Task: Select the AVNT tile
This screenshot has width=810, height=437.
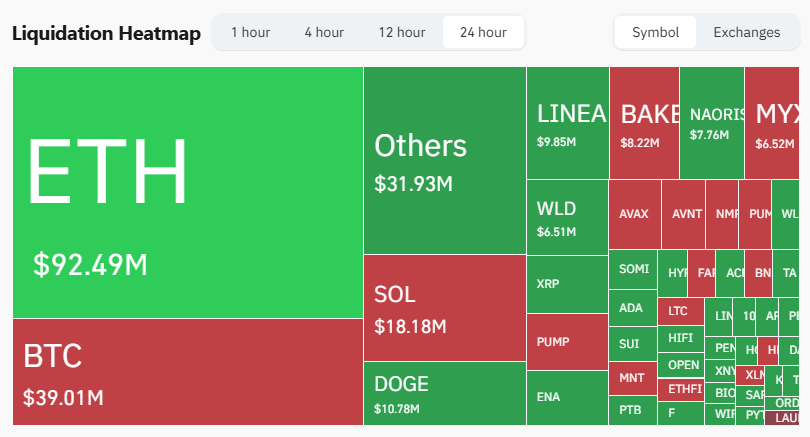Action: click(683, 214)
